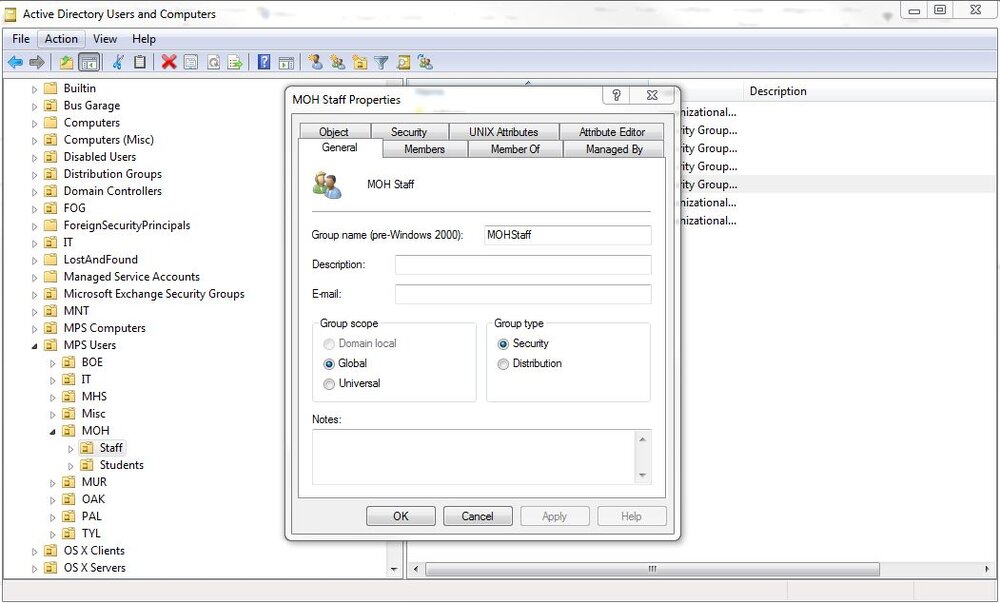Open the View menu

pyautogui.click(x=105, y=39)
